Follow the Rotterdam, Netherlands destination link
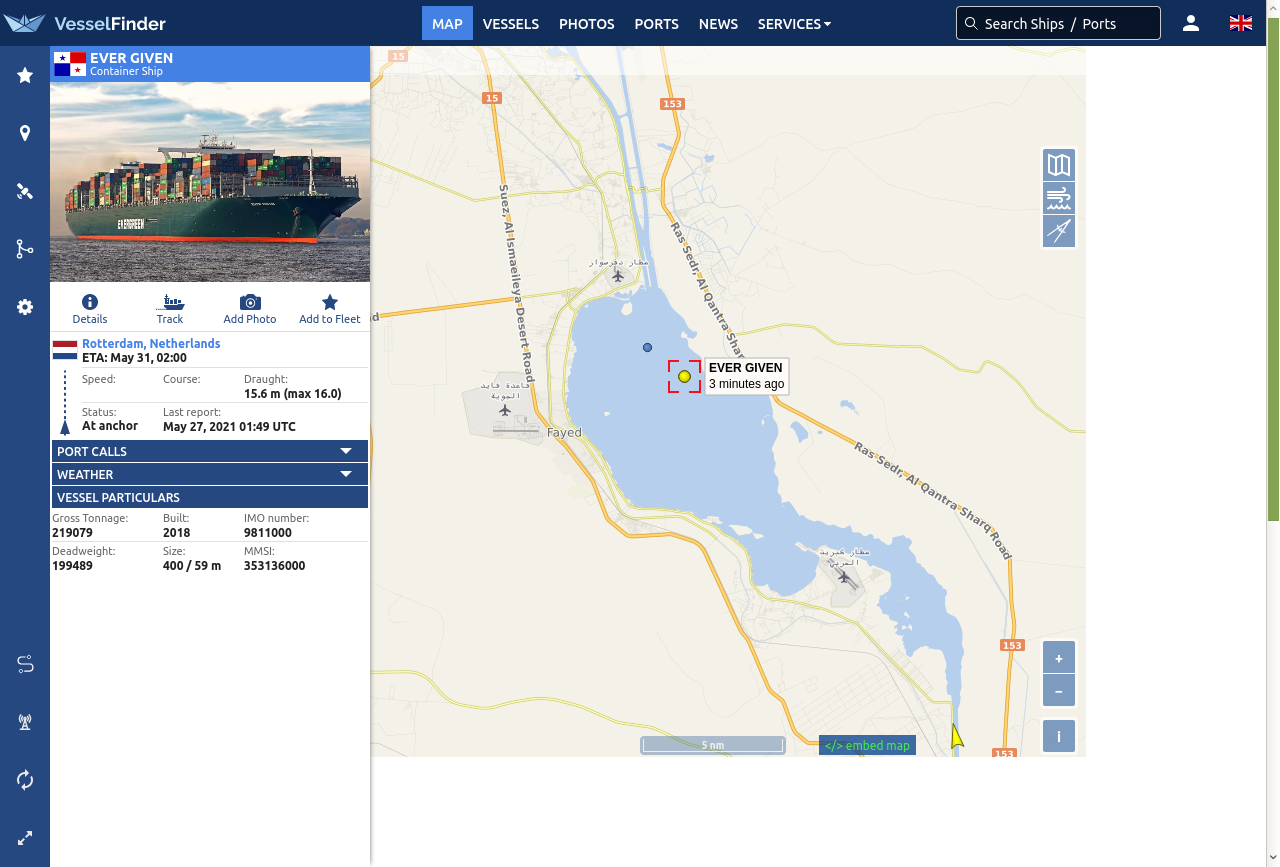The width and height of the screenshot is (1280, 867). (151, 343)
